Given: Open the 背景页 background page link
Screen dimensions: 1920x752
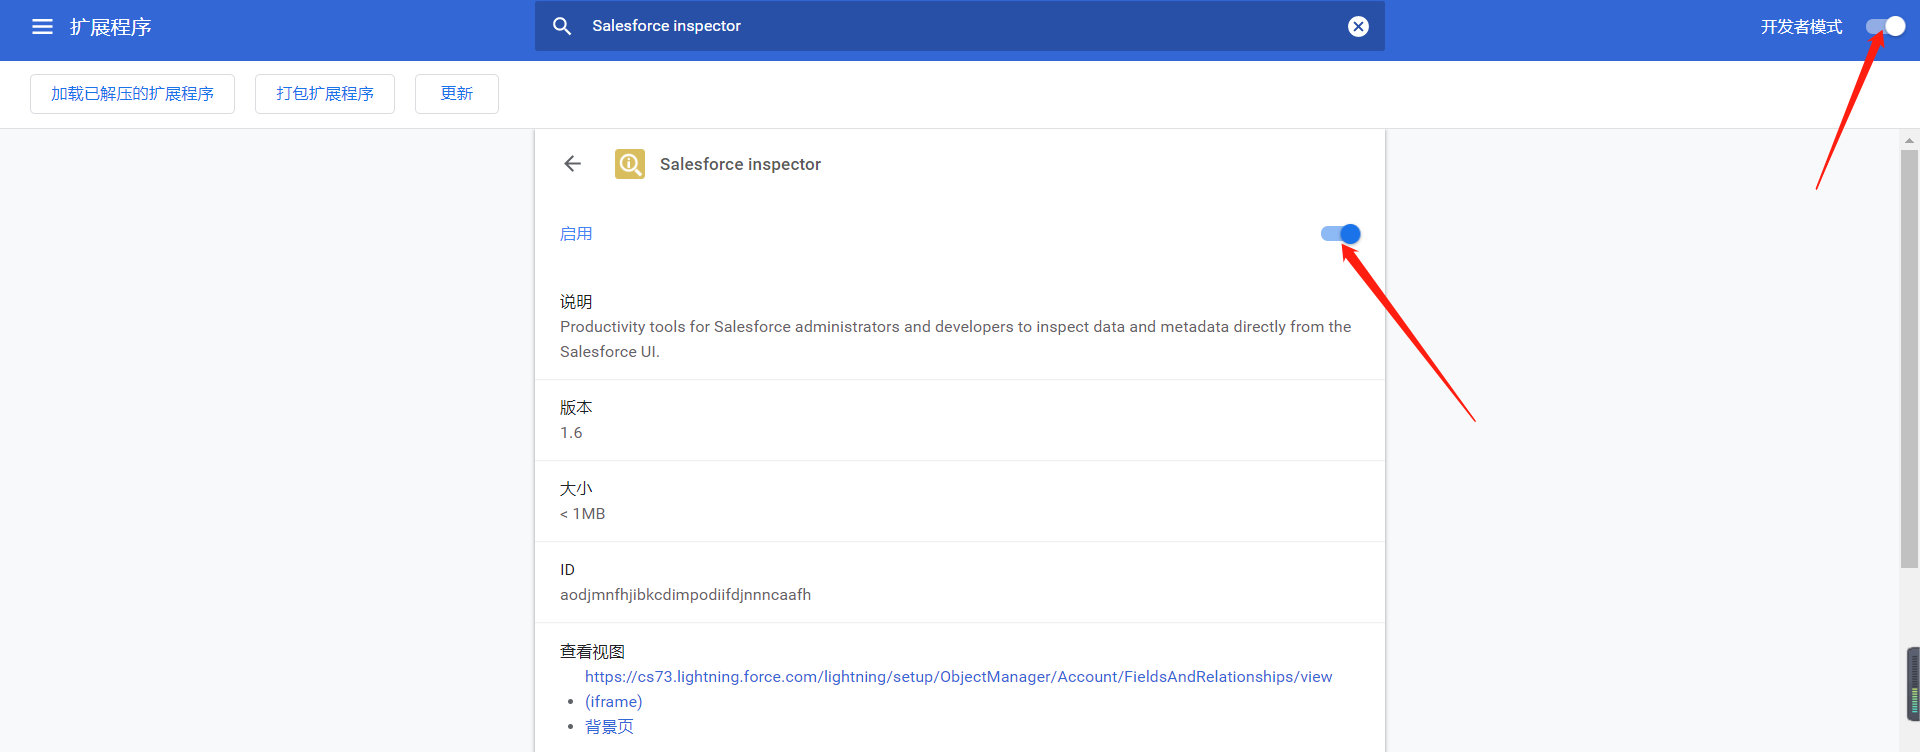Looking at the screenshot, I should [x=609, y=727].
